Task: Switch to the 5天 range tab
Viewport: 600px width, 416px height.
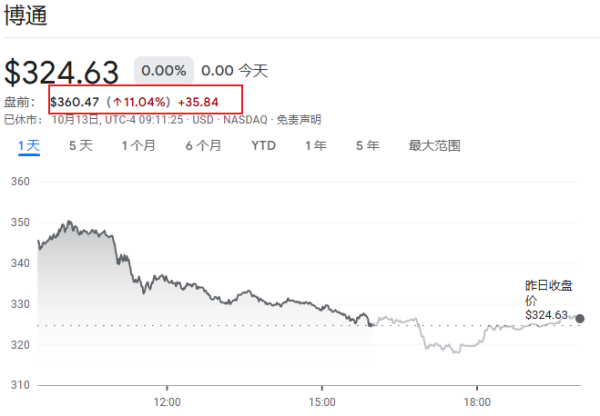Action: (x=80, y=146)
